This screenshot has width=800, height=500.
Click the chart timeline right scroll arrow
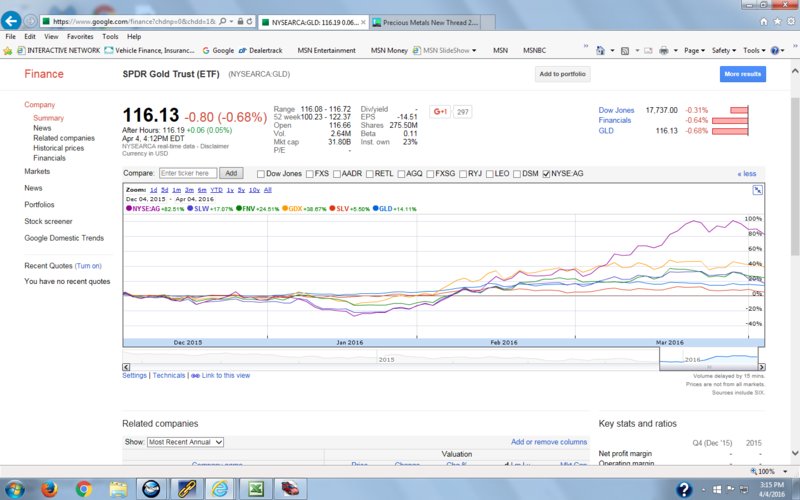tap(761, 367)
